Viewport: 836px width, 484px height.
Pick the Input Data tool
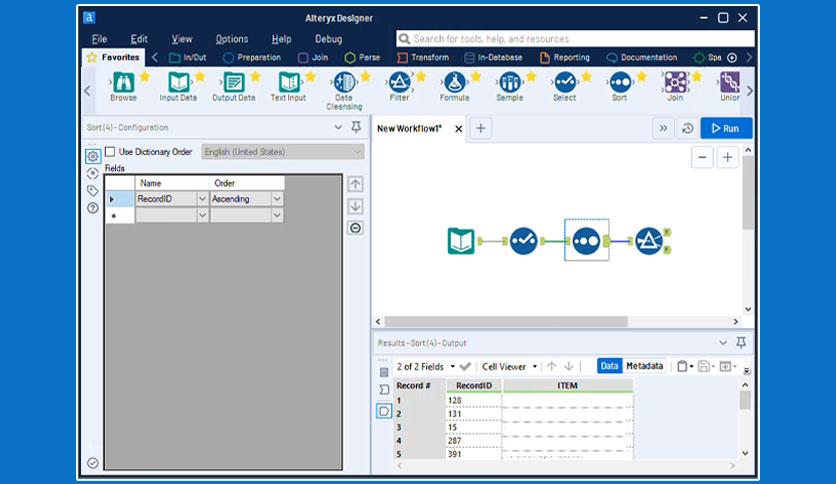179,83
